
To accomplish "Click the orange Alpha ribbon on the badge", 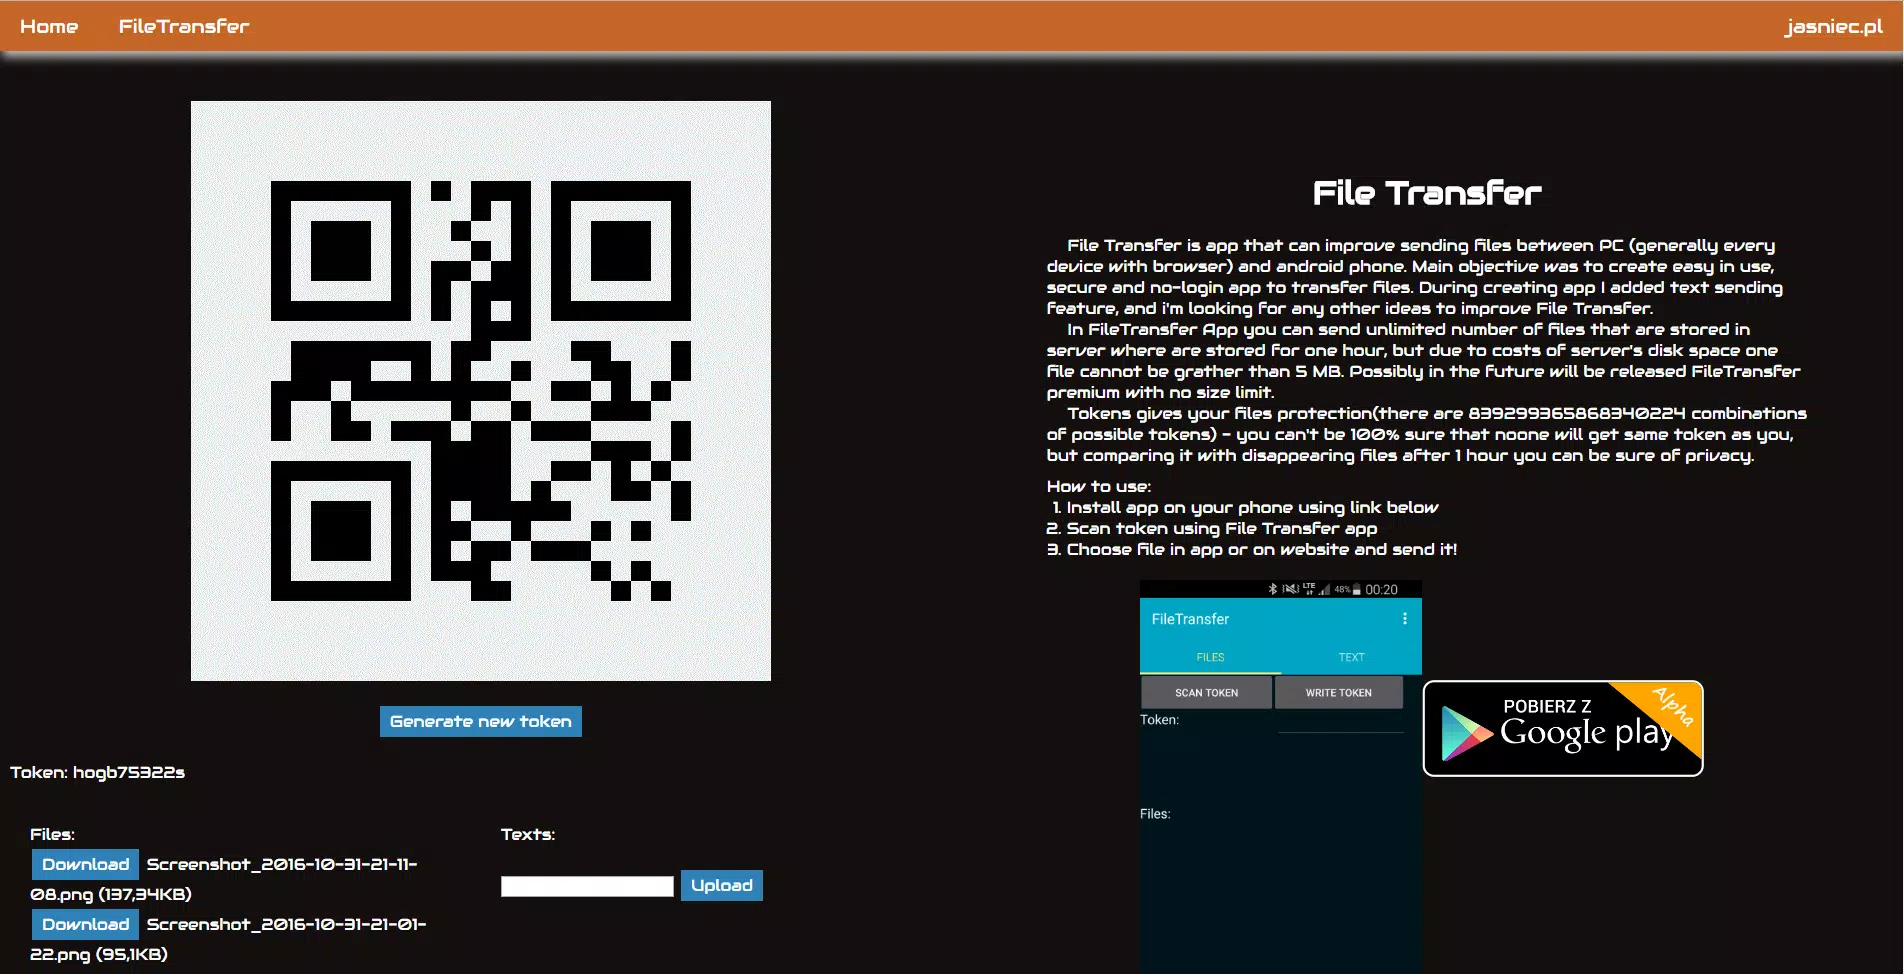I will coord(1672,705).
